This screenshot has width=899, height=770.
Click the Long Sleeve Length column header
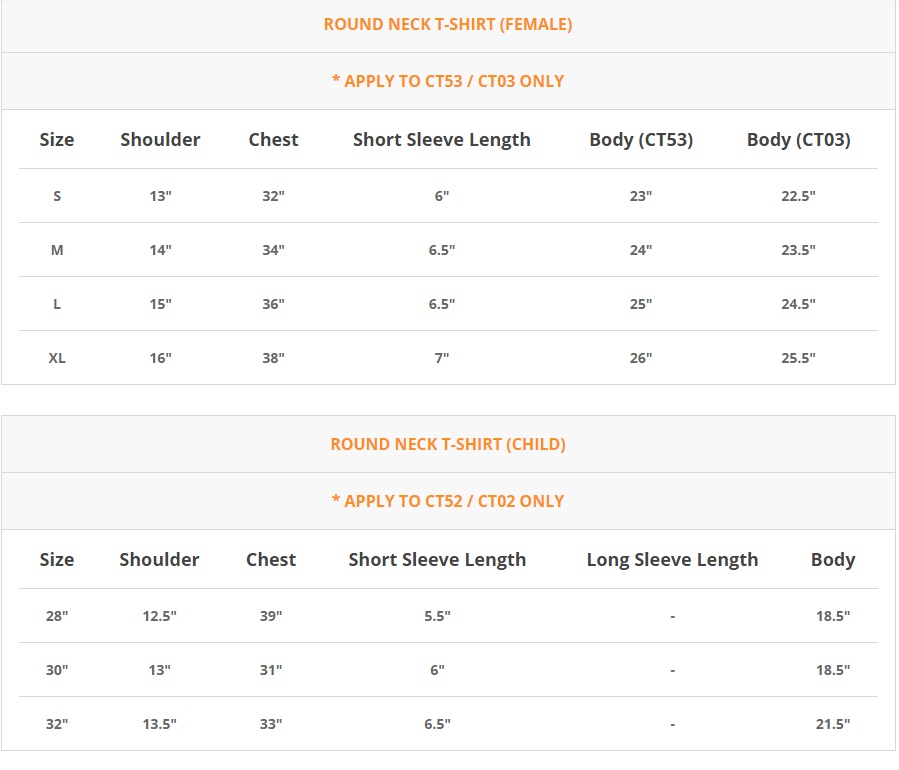click(x=672, y=560)
